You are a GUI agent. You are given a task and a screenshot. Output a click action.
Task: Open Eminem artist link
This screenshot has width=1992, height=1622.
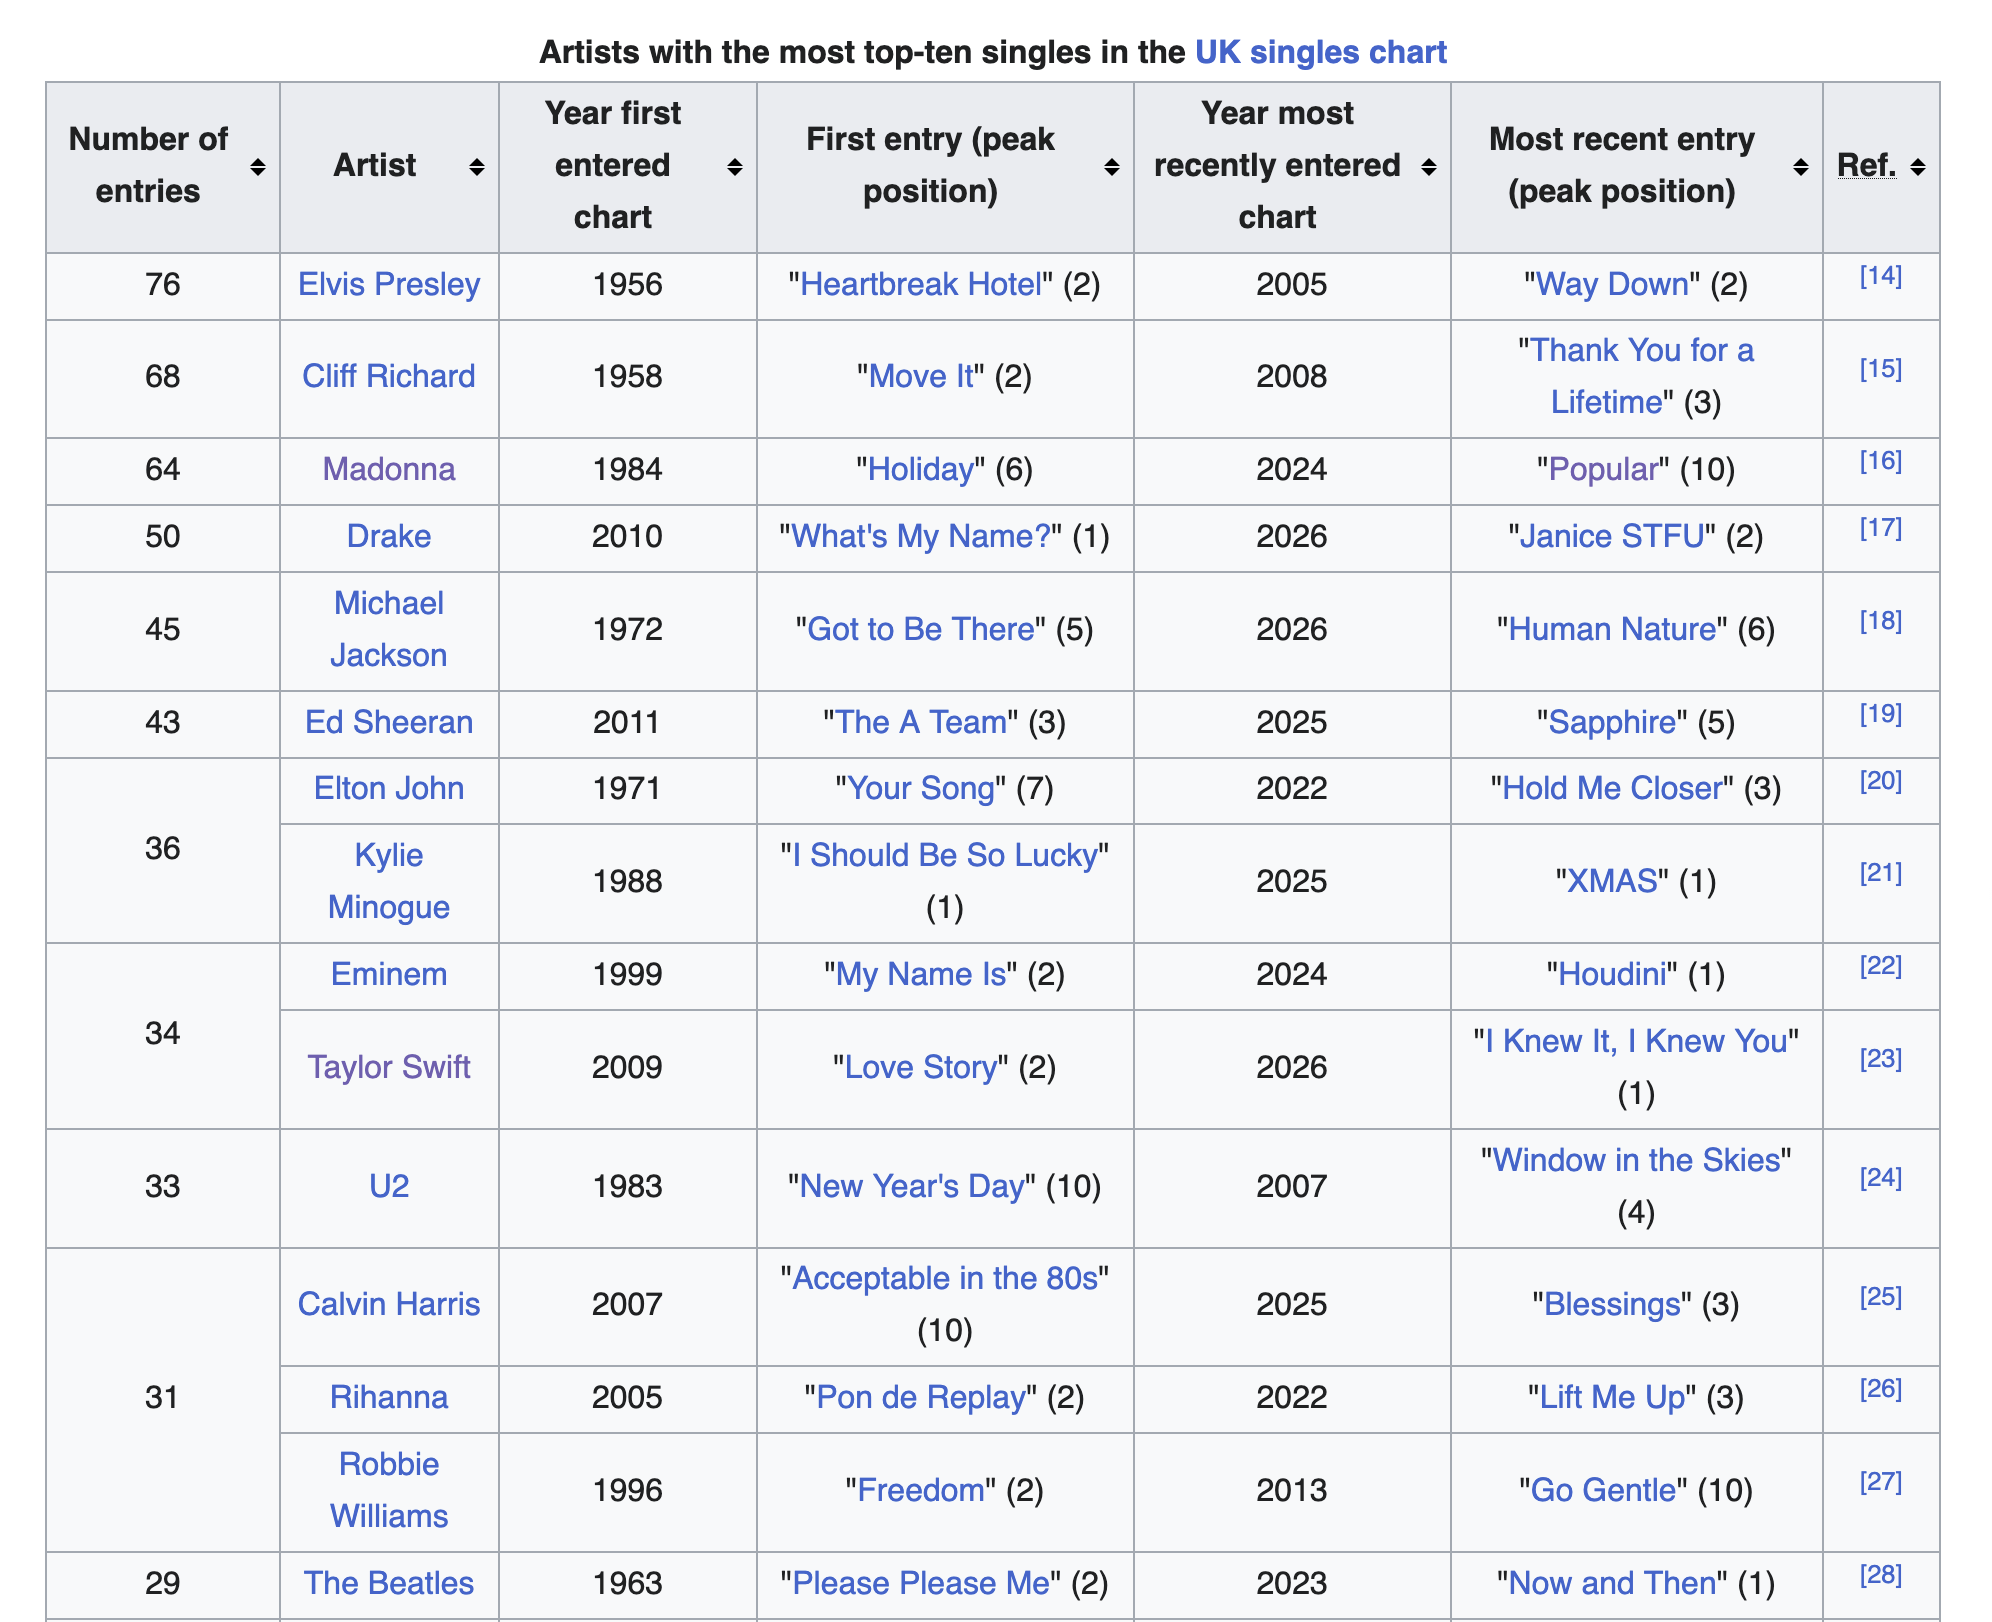point(389,975)
